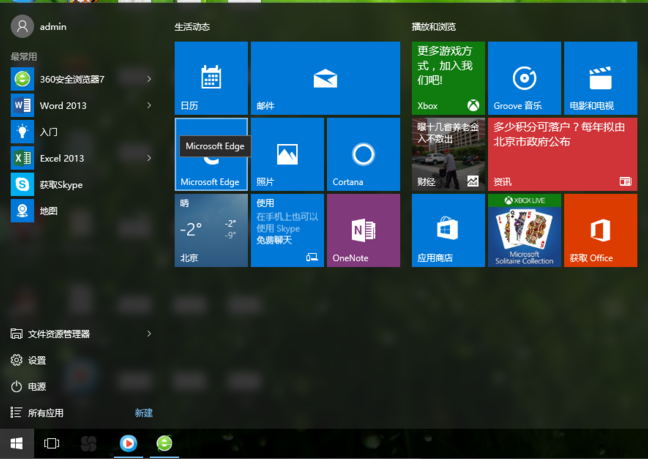Viewport: 648px width, 459px height.
Task: Open the Mail (邮件) tile
Action: 325,77
